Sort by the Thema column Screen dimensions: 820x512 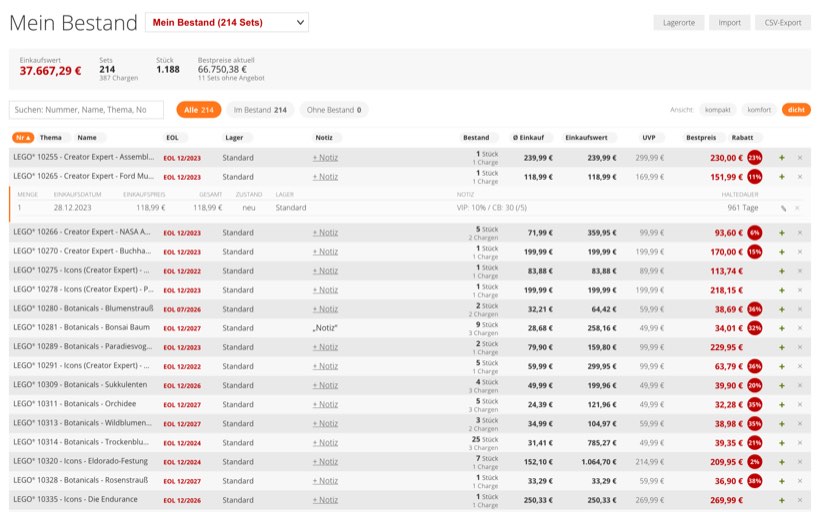point(51,138)
